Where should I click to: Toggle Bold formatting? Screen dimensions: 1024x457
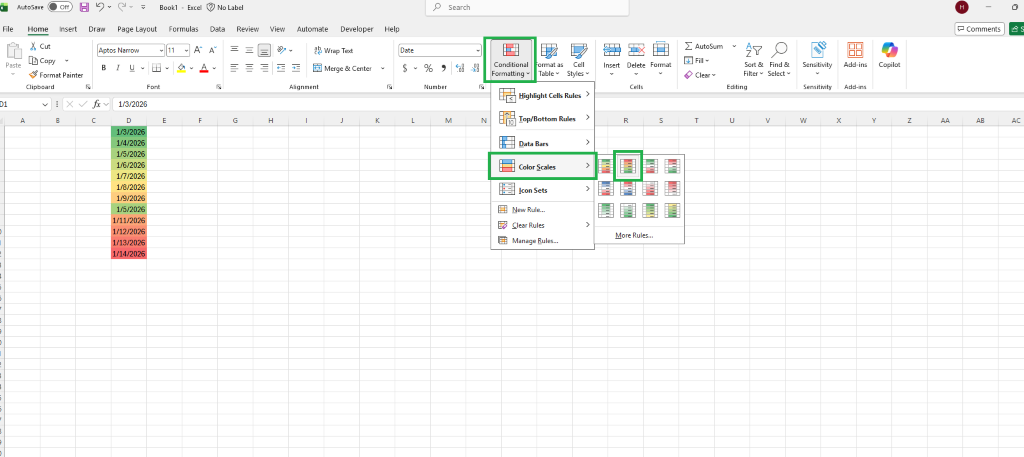click(x=103, y=68)
